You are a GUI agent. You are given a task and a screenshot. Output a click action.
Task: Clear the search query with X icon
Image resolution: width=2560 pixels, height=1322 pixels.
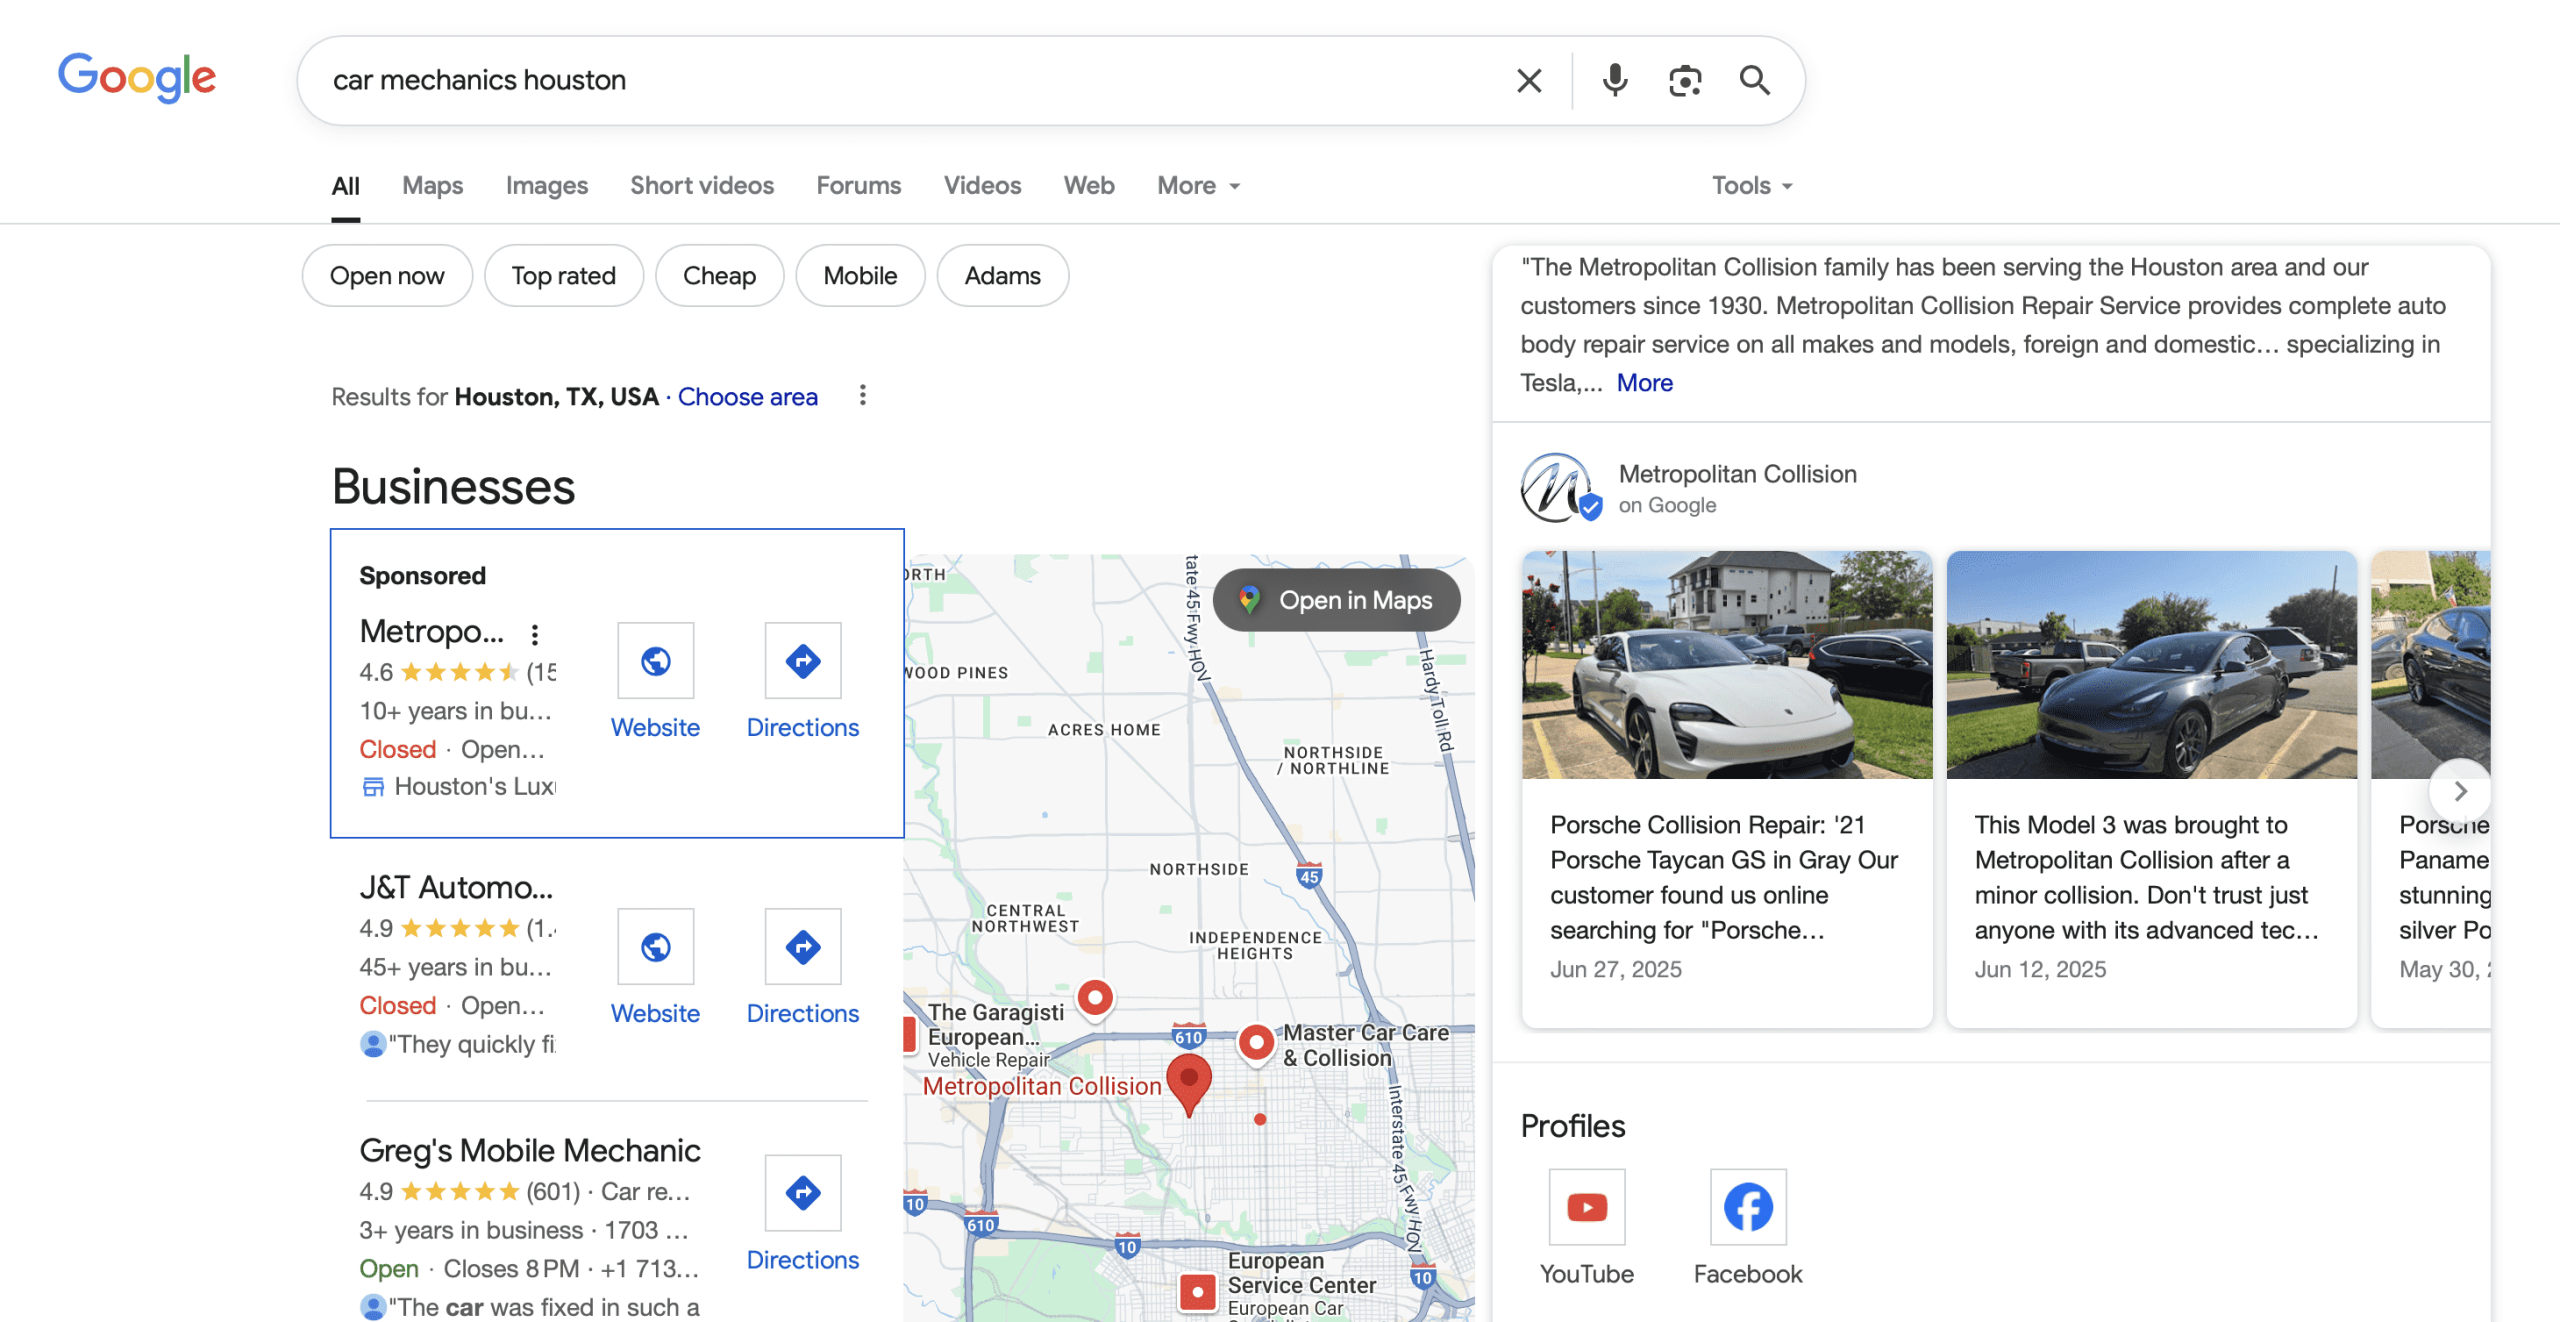pyautogui.click(x=1529, y=80)
